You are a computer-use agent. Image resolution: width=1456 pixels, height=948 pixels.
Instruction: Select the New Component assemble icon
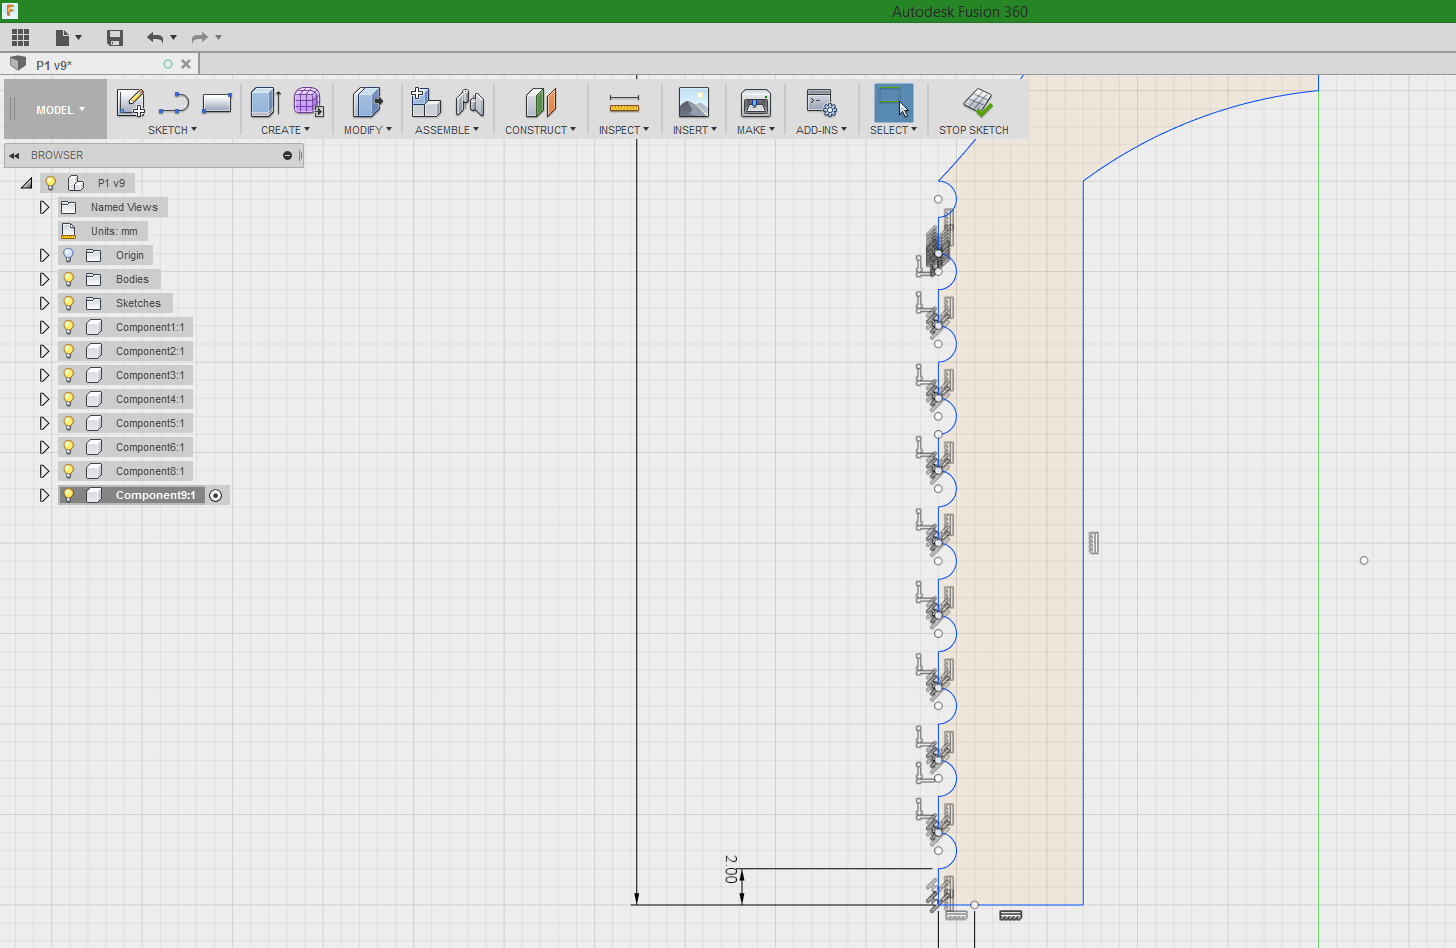pos(426,103)
